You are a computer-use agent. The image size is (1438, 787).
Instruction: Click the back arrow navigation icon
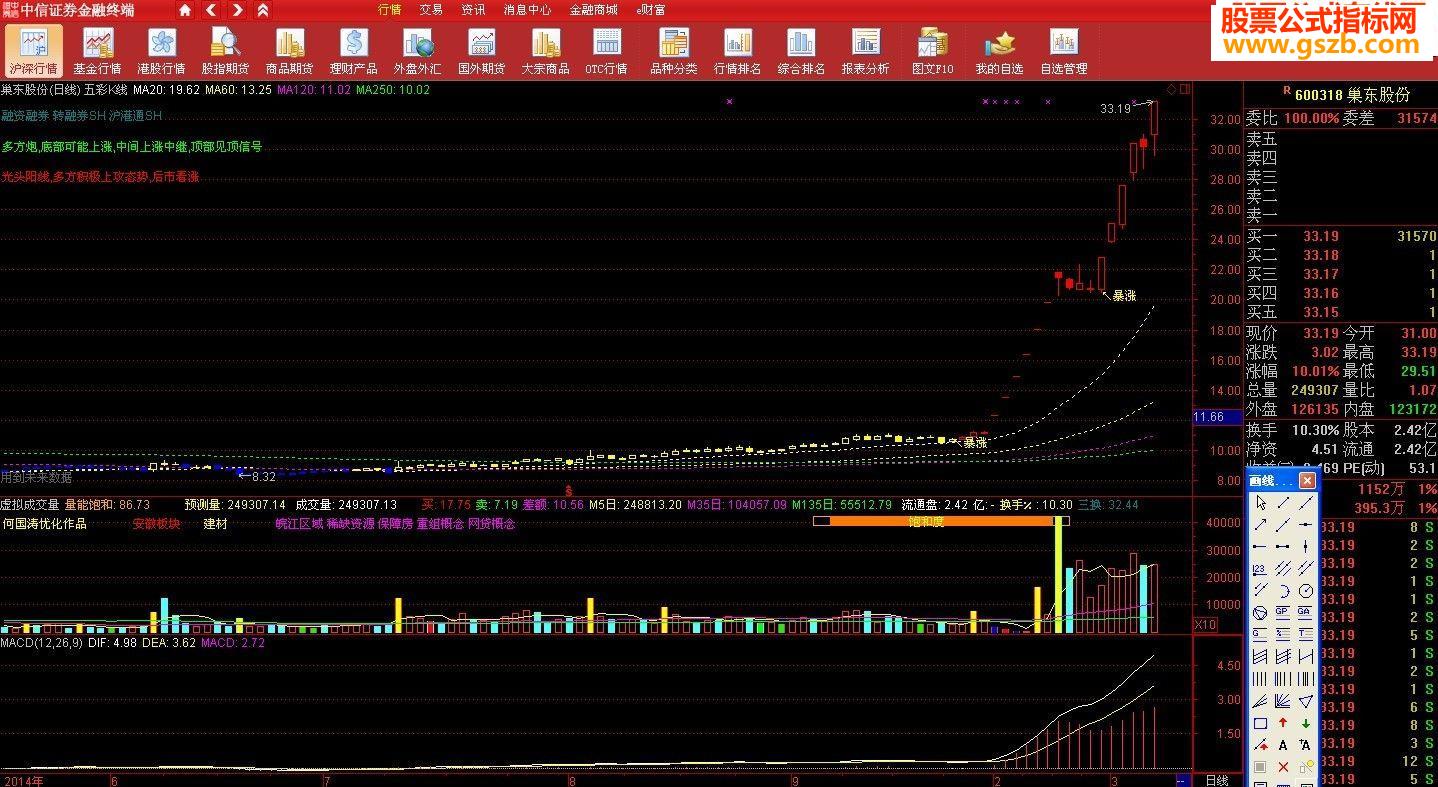(x=211, y=10)
